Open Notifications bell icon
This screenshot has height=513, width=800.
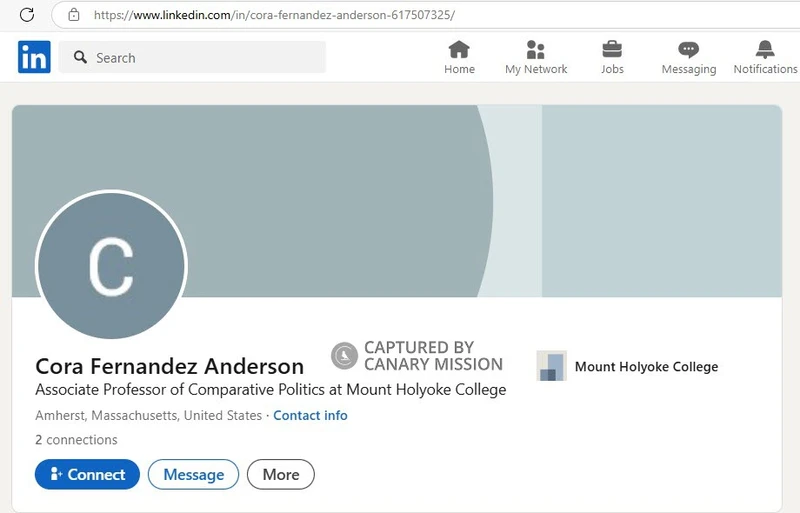[x=765, y=50]
